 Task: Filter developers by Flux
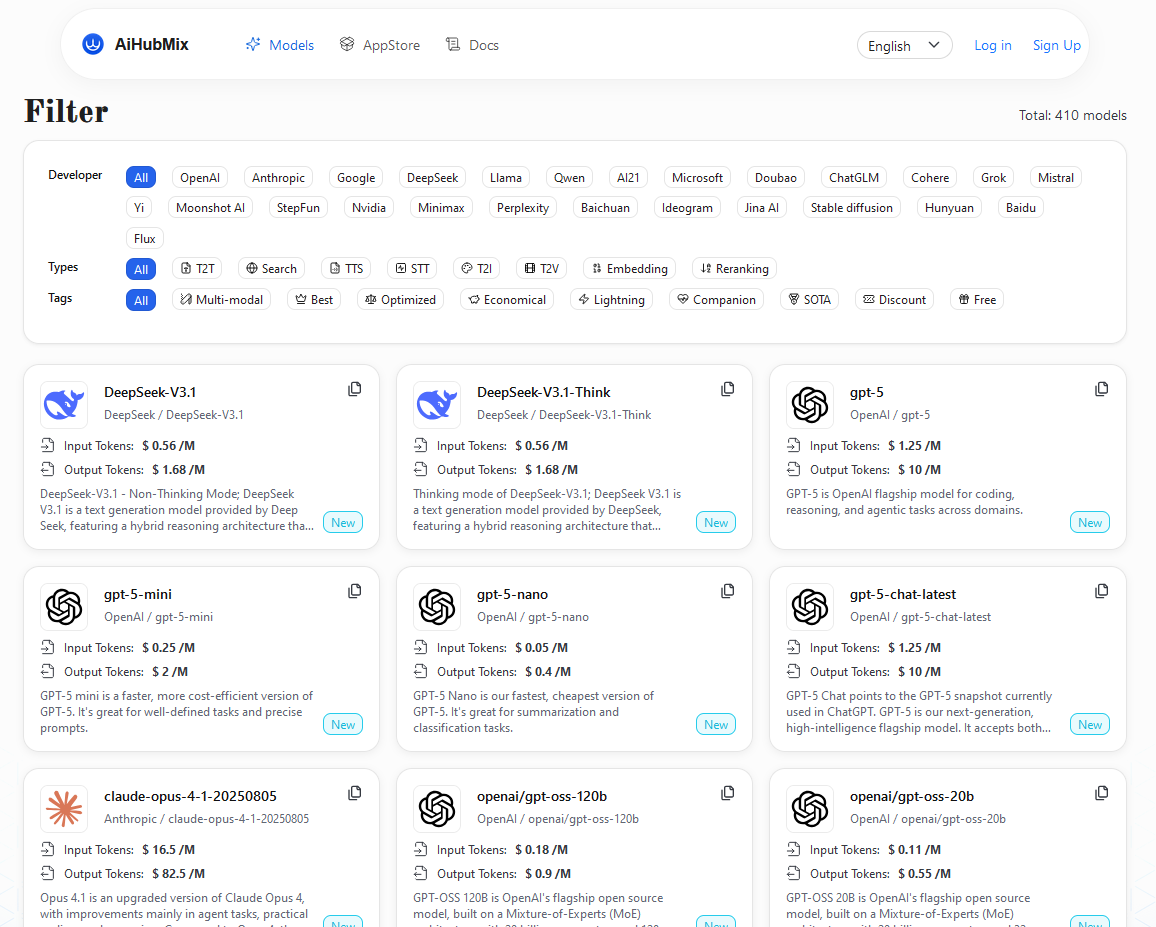(x=144, y=239)
